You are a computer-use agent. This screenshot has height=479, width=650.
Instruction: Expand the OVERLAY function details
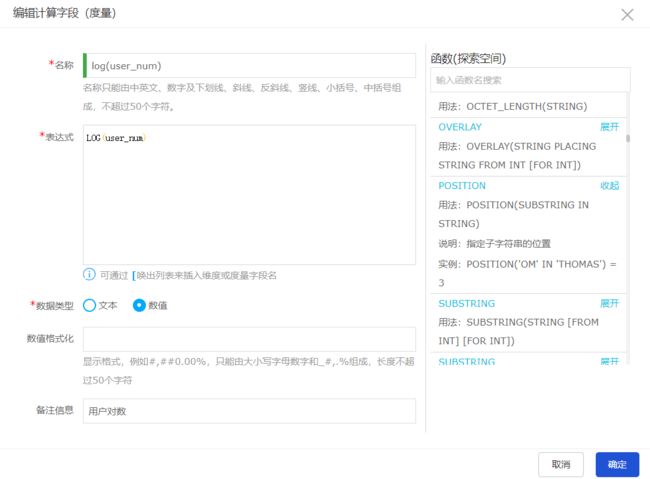[x=609, y=127]
